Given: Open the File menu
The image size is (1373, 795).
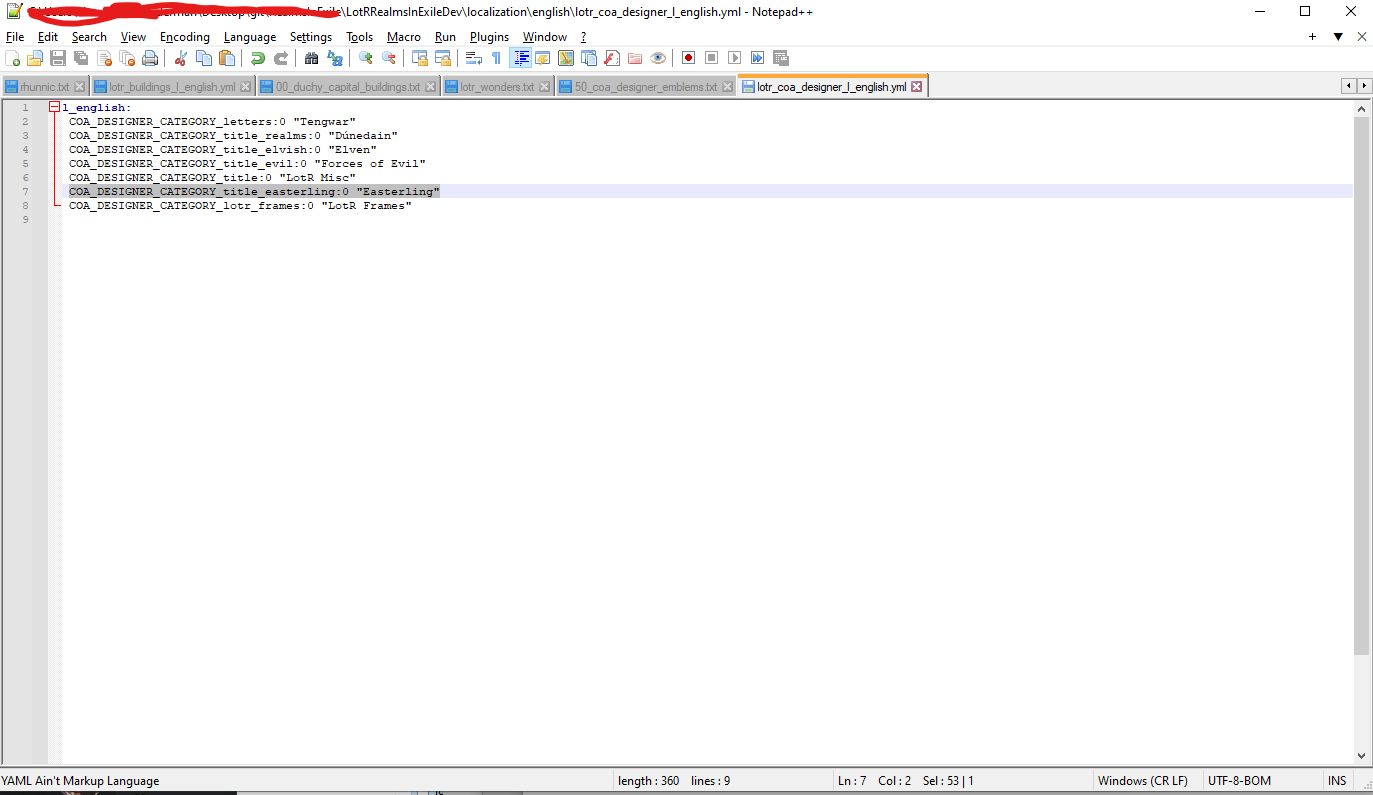Looking at the screenshot, I should pos(15,37).
